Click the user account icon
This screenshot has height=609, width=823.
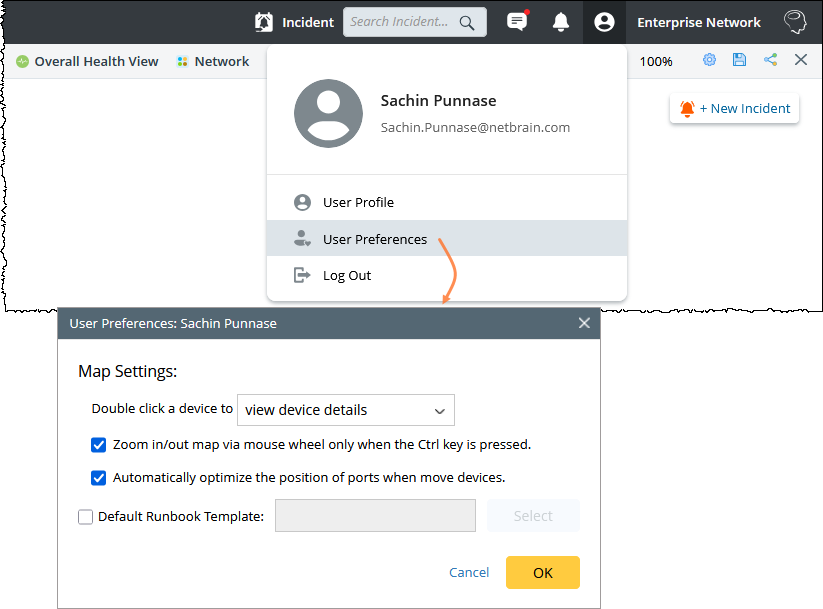click(604, 22)
